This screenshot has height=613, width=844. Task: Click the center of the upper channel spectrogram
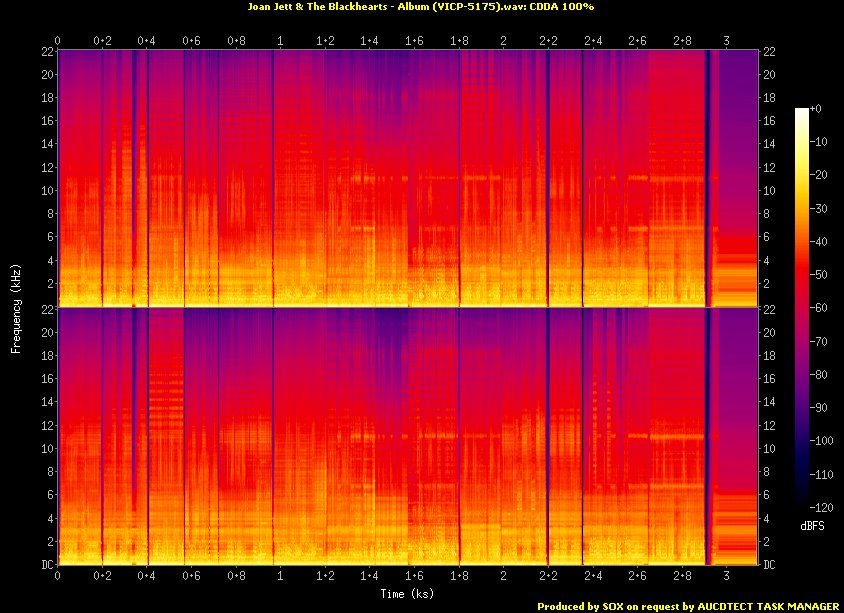[408, 178]
